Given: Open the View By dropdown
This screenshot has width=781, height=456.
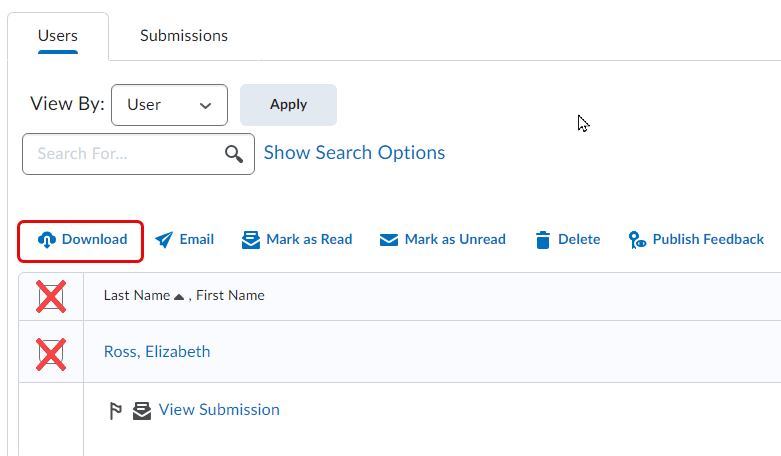Looking at the screenshot, I should 169,105.
